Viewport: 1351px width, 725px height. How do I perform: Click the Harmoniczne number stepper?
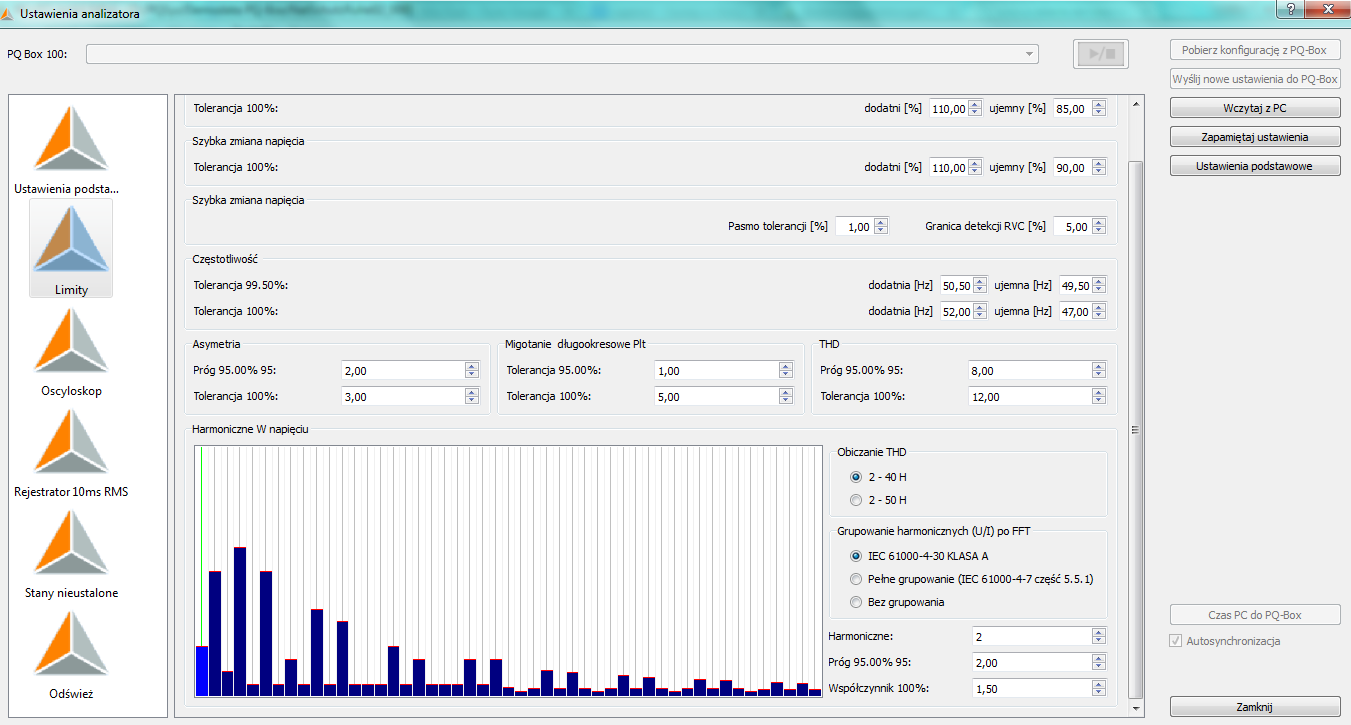coord(1099,636)
